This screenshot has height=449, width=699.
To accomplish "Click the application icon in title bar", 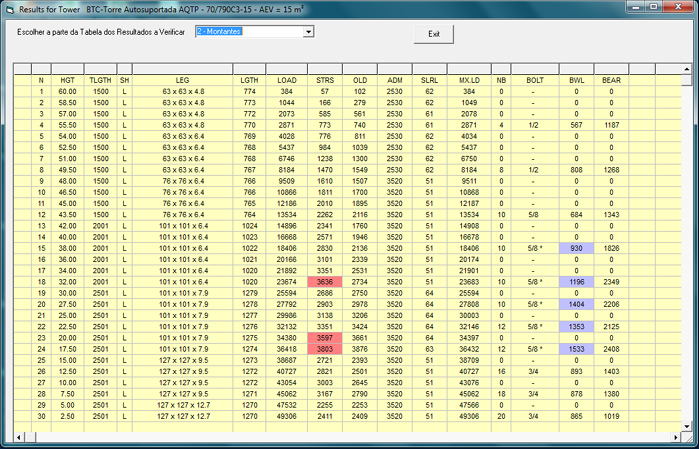I will (x=10, y=7).
